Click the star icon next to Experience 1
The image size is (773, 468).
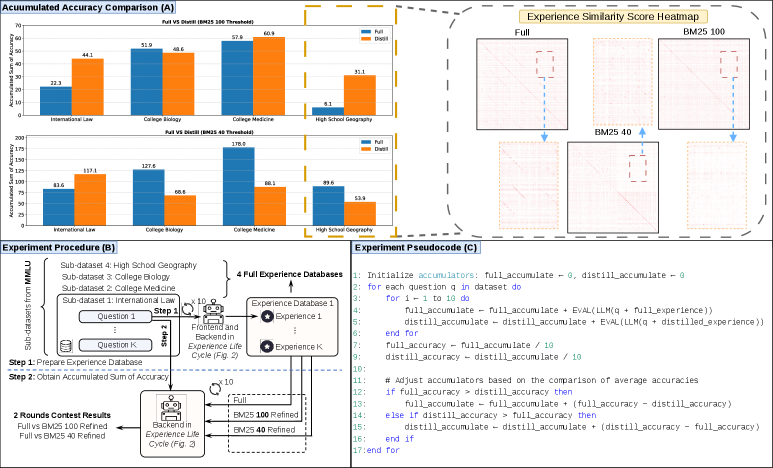(265, 316)
